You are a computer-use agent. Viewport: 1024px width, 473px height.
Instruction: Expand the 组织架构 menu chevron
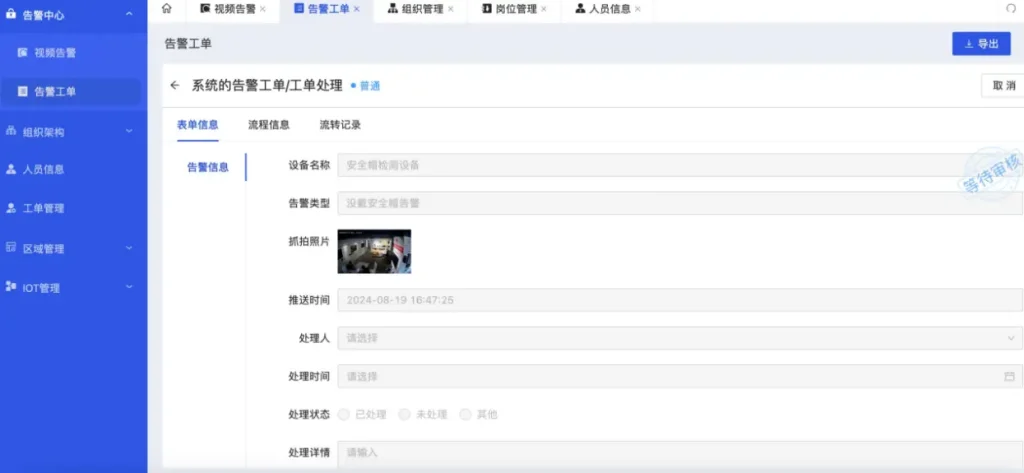coord(129,131)
